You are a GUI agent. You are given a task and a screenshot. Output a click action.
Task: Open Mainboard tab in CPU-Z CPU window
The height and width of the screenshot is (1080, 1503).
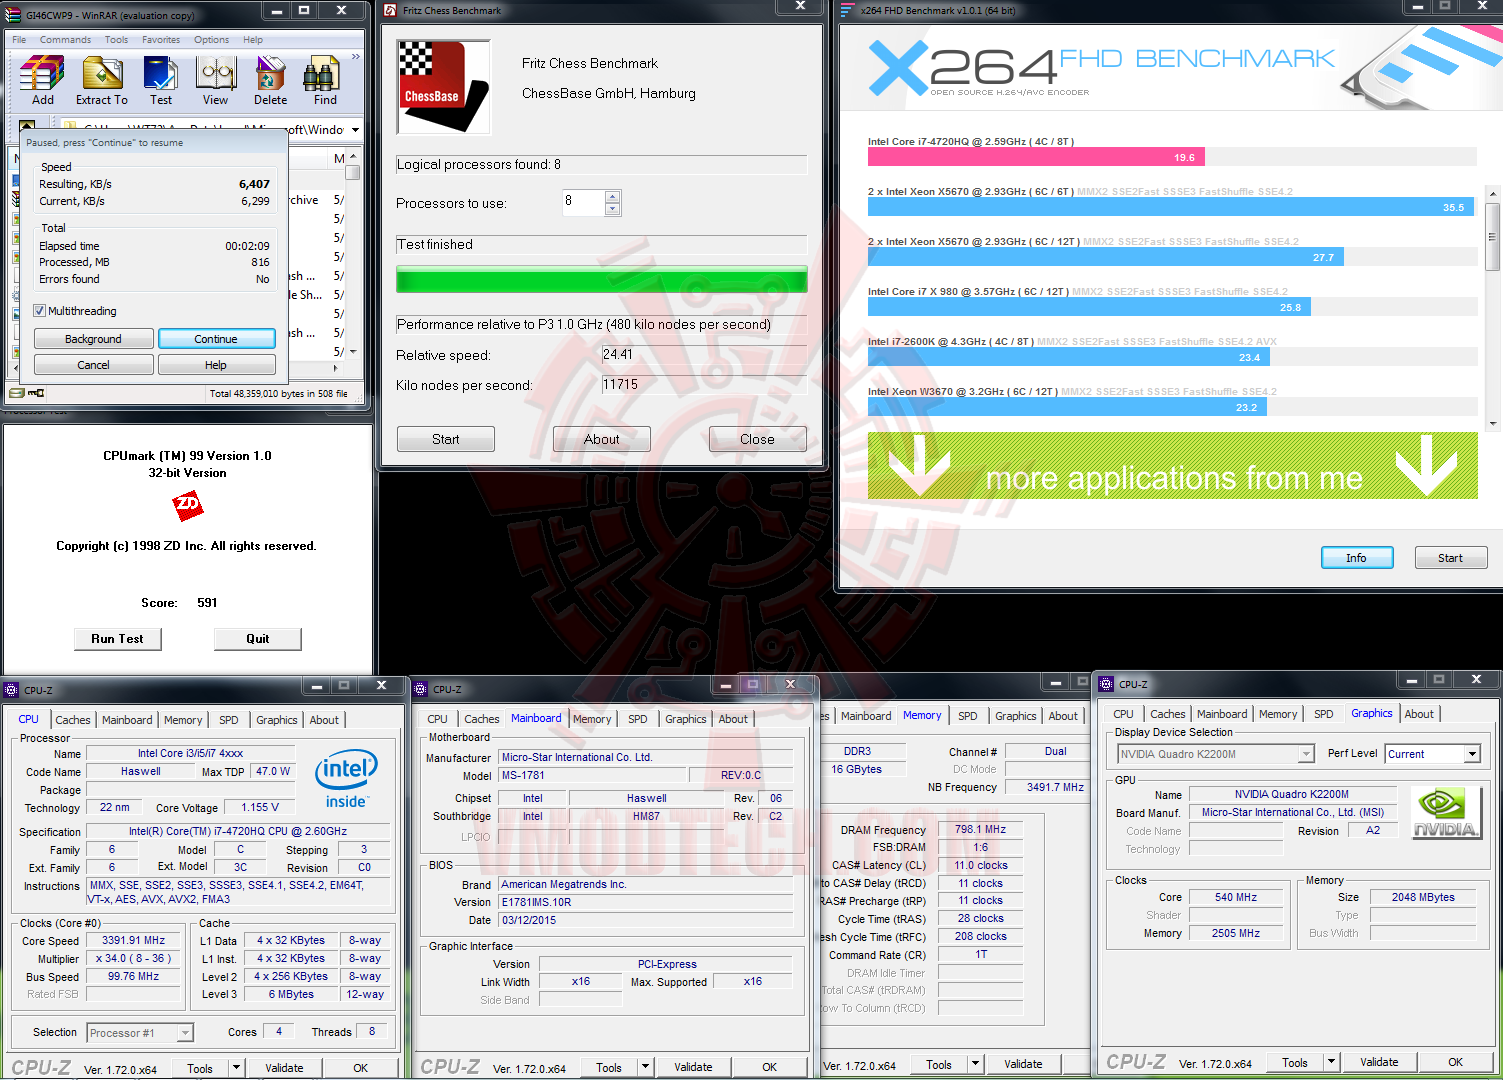coord(127,720)
